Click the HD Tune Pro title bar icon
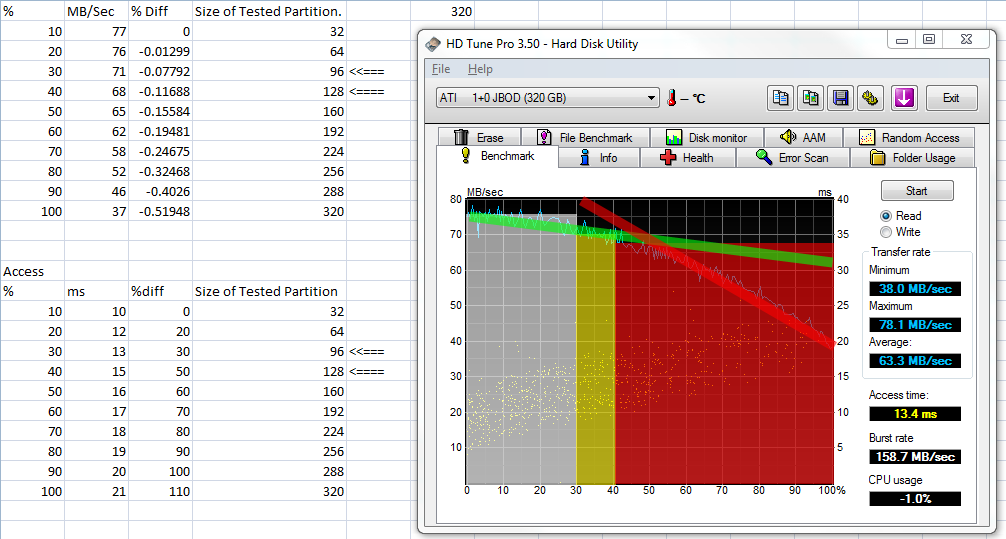The image size is (1006, 539). pyautogui.click(x=434, y=44)
